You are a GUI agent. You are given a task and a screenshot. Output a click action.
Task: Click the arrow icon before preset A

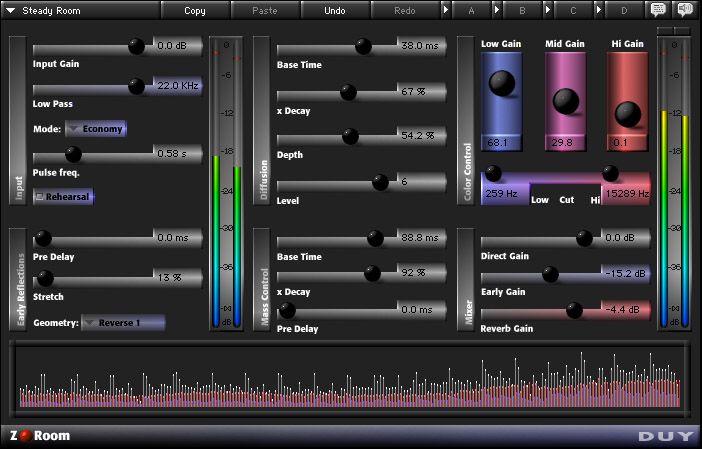[446, 10]
